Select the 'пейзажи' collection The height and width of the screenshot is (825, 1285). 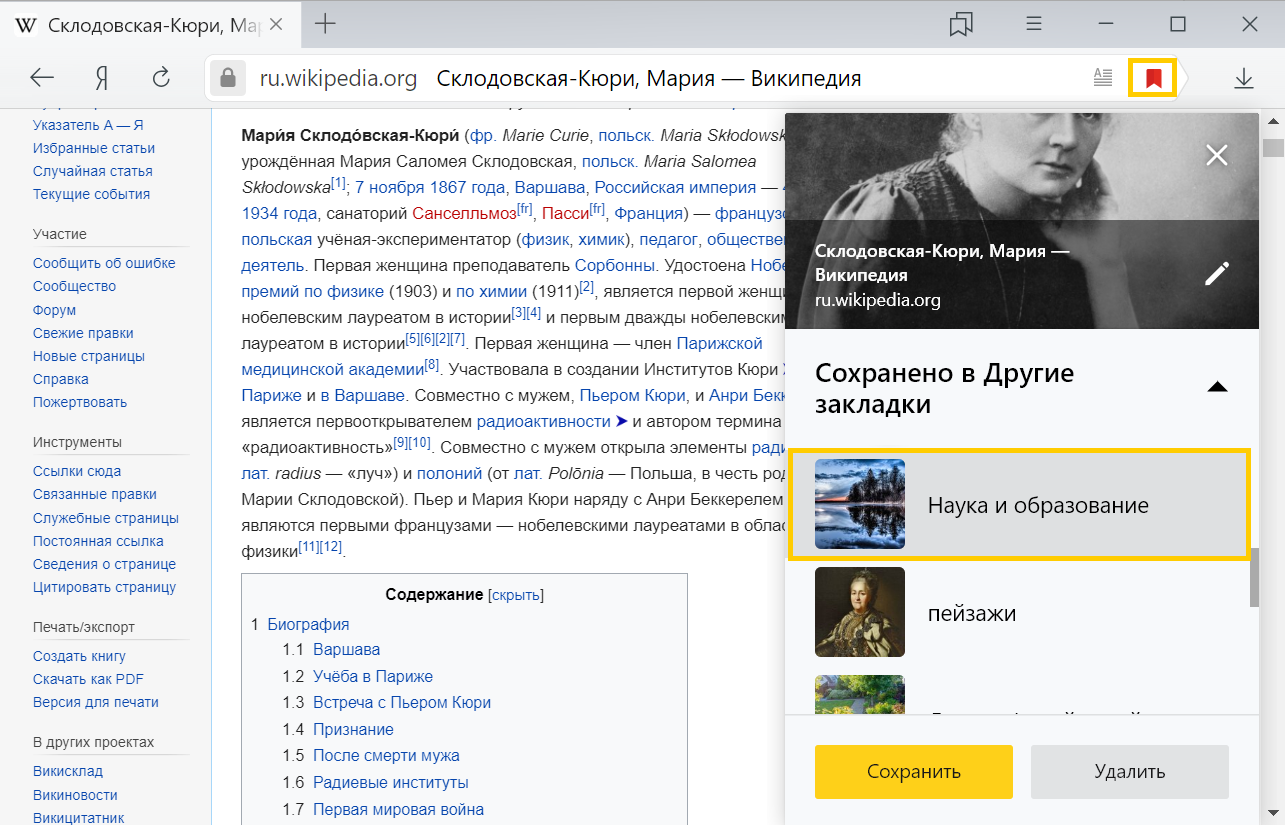click(x=1019, y=612)
